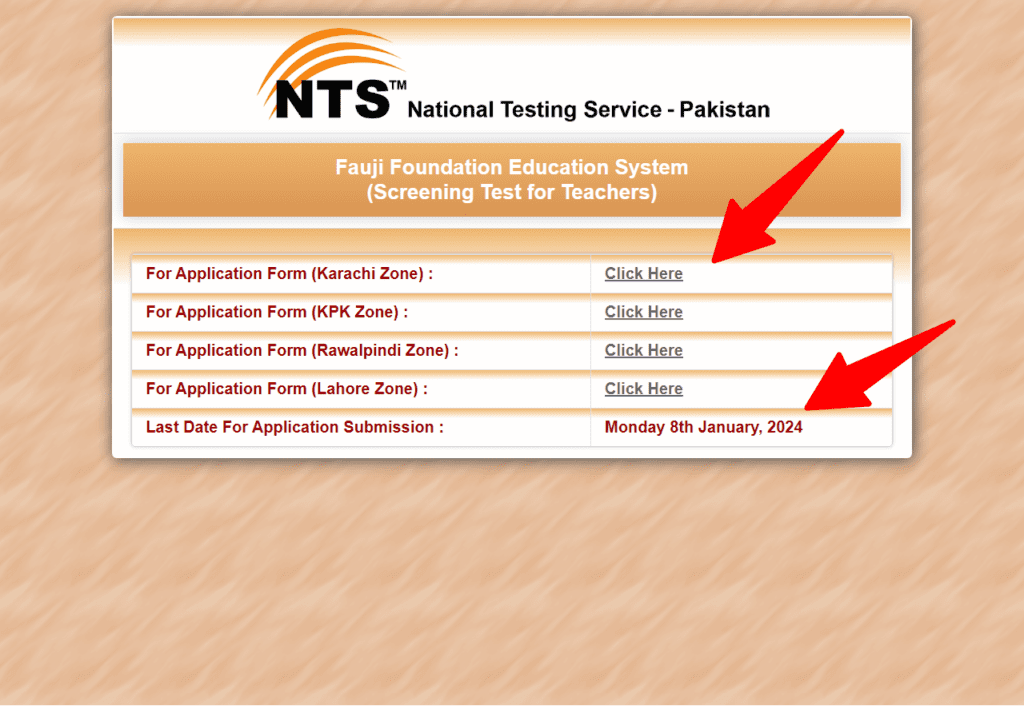Click the Lahore Zone application form label
This screenshot has width=1024, height=706.
tap(287, 389)
